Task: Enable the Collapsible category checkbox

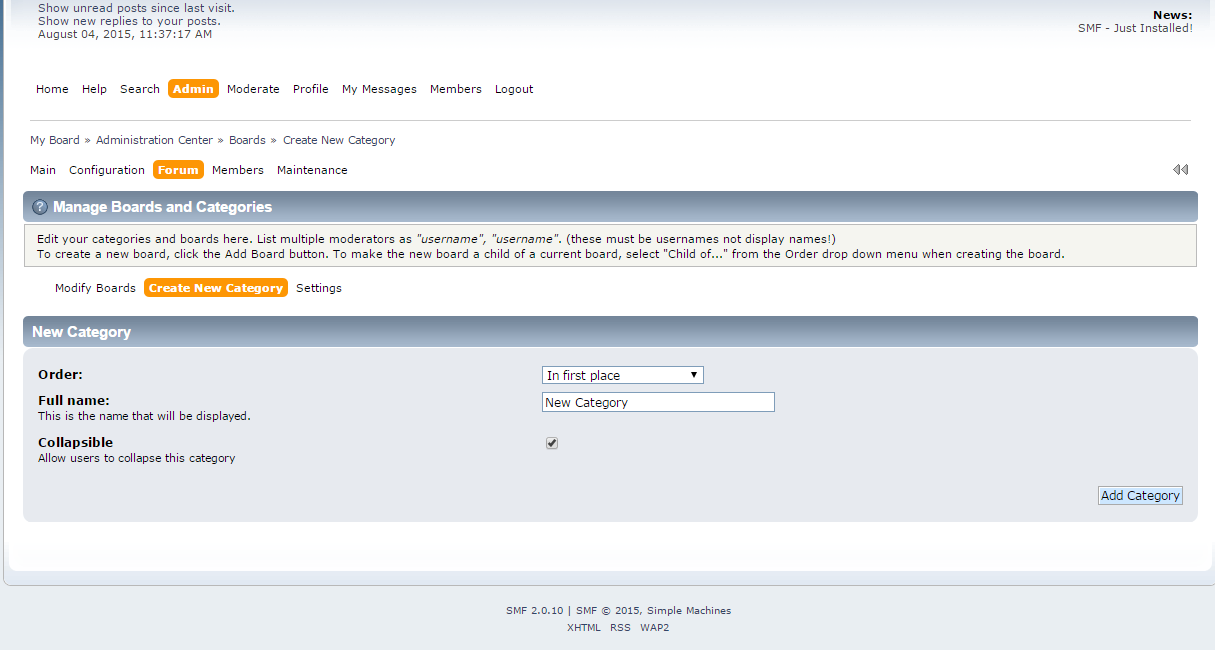Action: click(551, 442)
